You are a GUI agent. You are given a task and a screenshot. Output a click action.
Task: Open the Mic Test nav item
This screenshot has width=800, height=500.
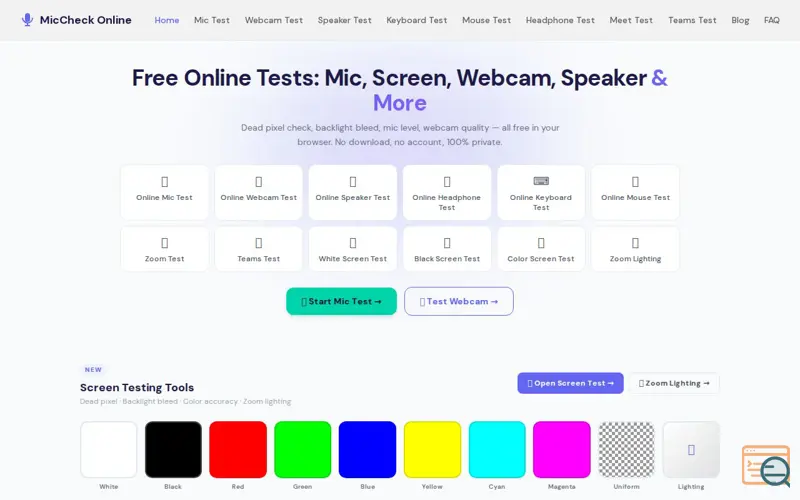point(212,20)
